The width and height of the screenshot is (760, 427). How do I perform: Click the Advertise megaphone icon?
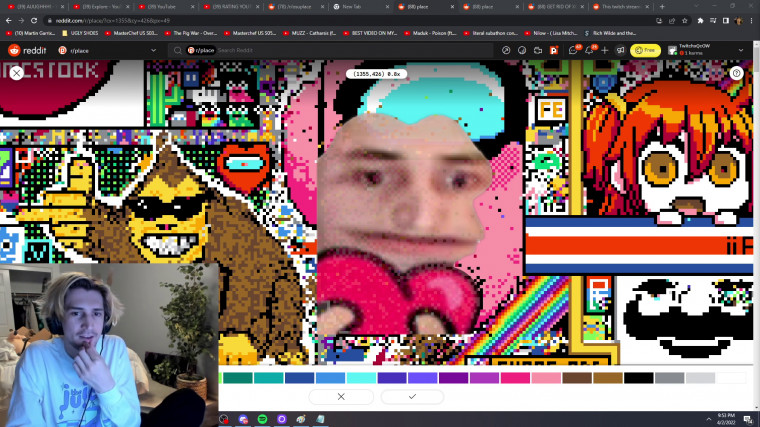620,50
